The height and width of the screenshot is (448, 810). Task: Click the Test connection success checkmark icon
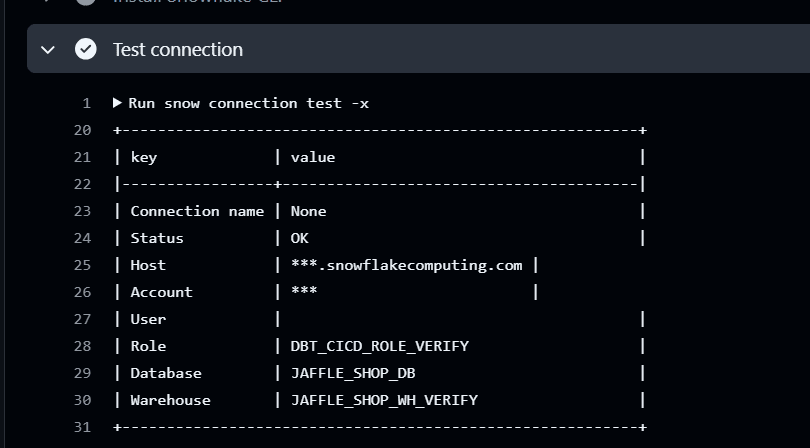(x=86, y=49)
